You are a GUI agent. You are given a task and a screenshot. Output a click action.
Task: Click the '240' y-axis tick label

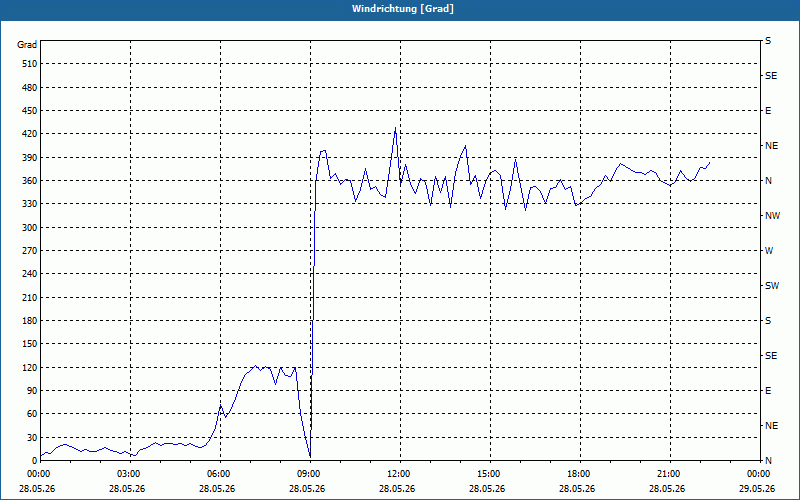(x=30, y=274)
